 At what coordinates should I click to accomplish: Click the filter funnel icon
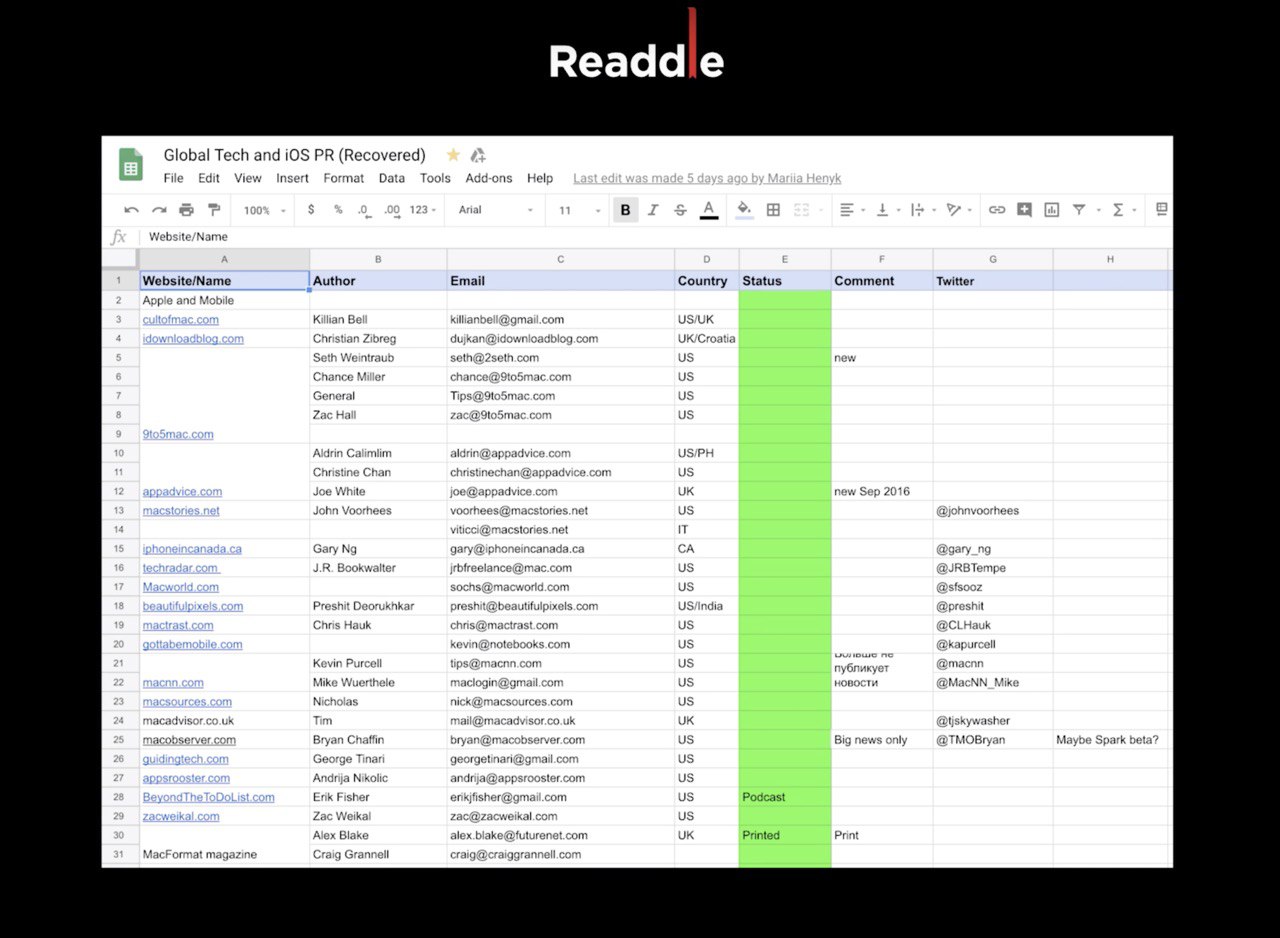coord(1079,210)
